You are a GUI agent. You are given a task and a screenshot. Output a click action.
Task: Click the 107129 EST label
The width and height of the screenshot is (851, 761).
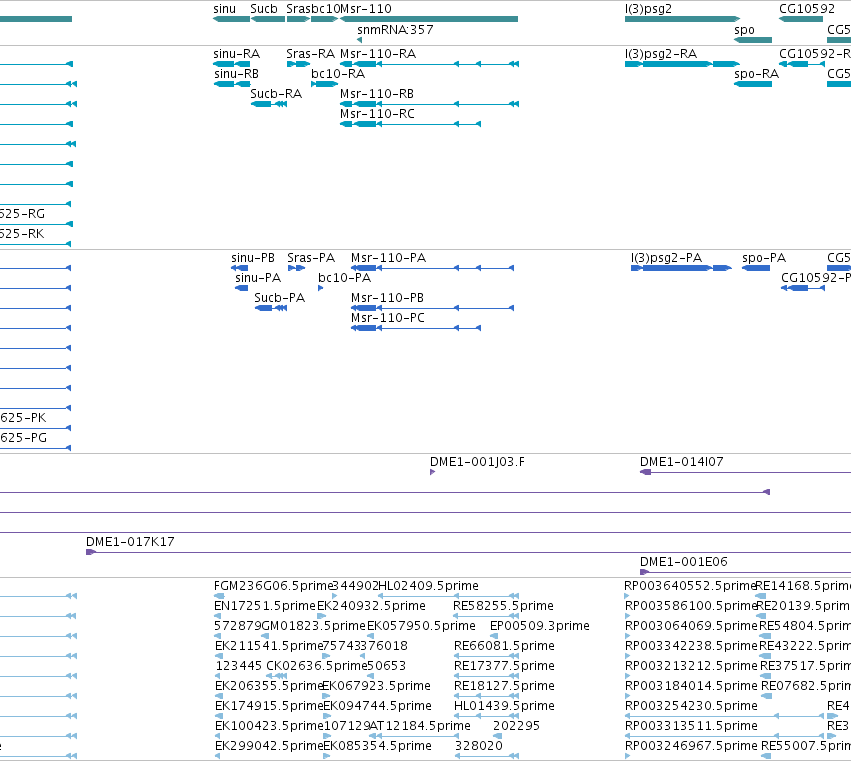347,726
